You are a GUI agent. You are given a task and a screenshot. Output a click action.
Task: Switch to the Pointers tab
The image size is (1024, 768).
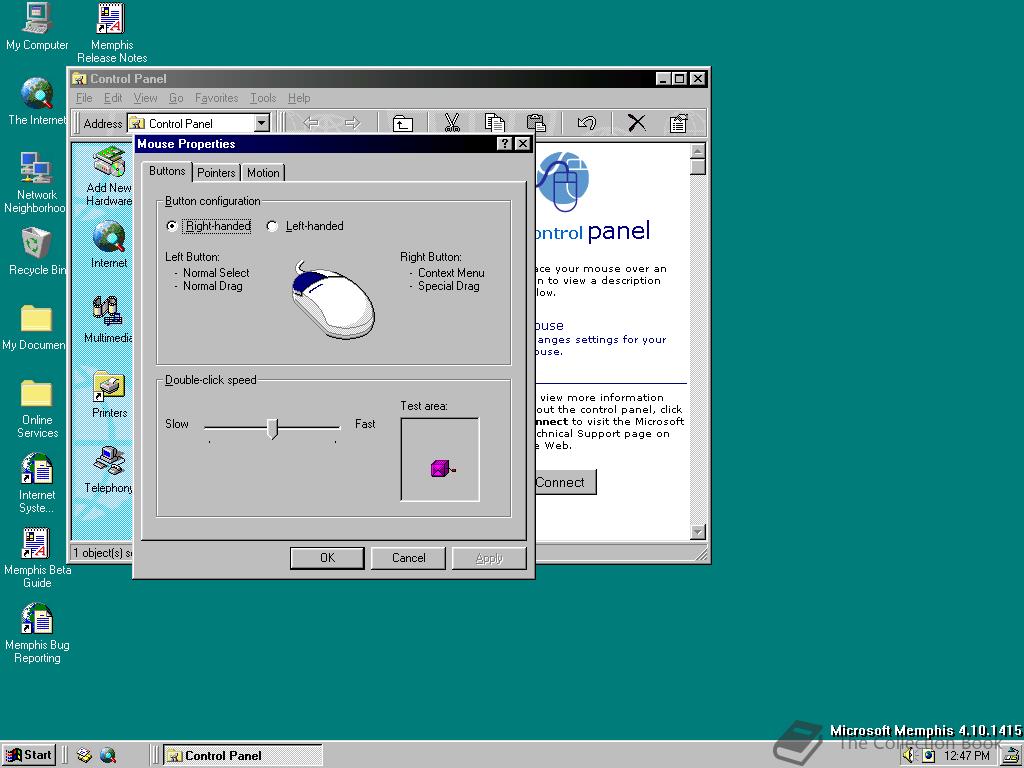pos(216,172)
